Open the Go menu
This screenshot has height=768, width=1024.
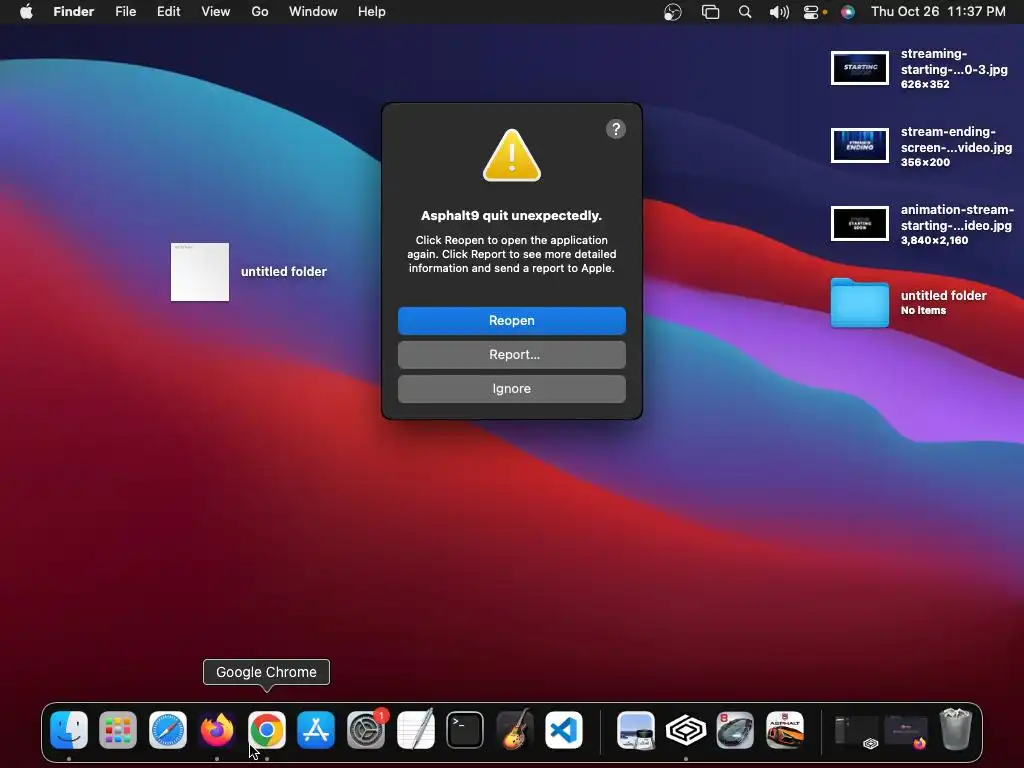(260, 12)
